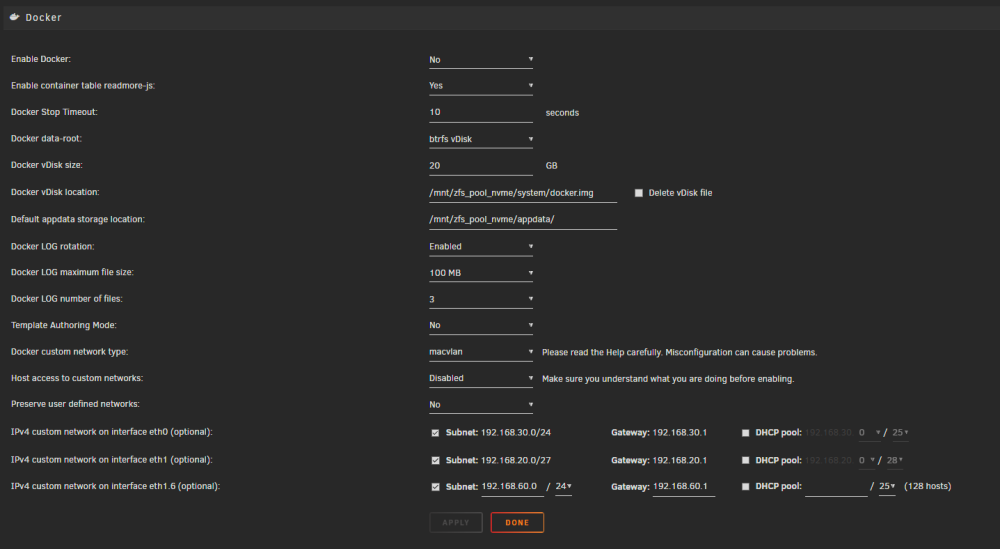Click the Docker vDisk size field

[481, 166]
